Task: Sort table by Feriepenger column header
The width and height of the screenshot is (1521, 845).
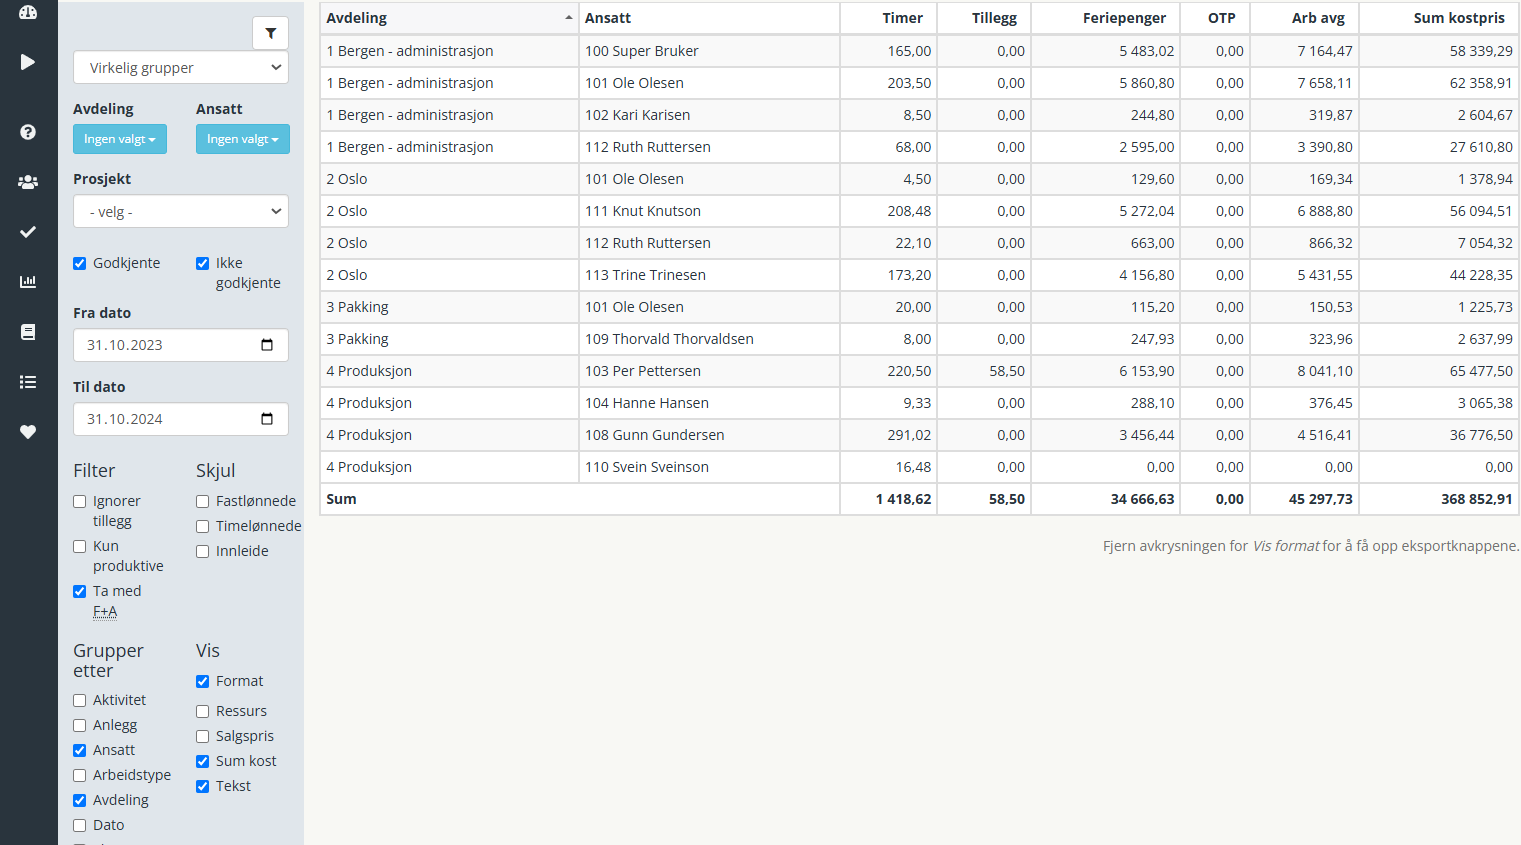Action: click(1106, 18)
